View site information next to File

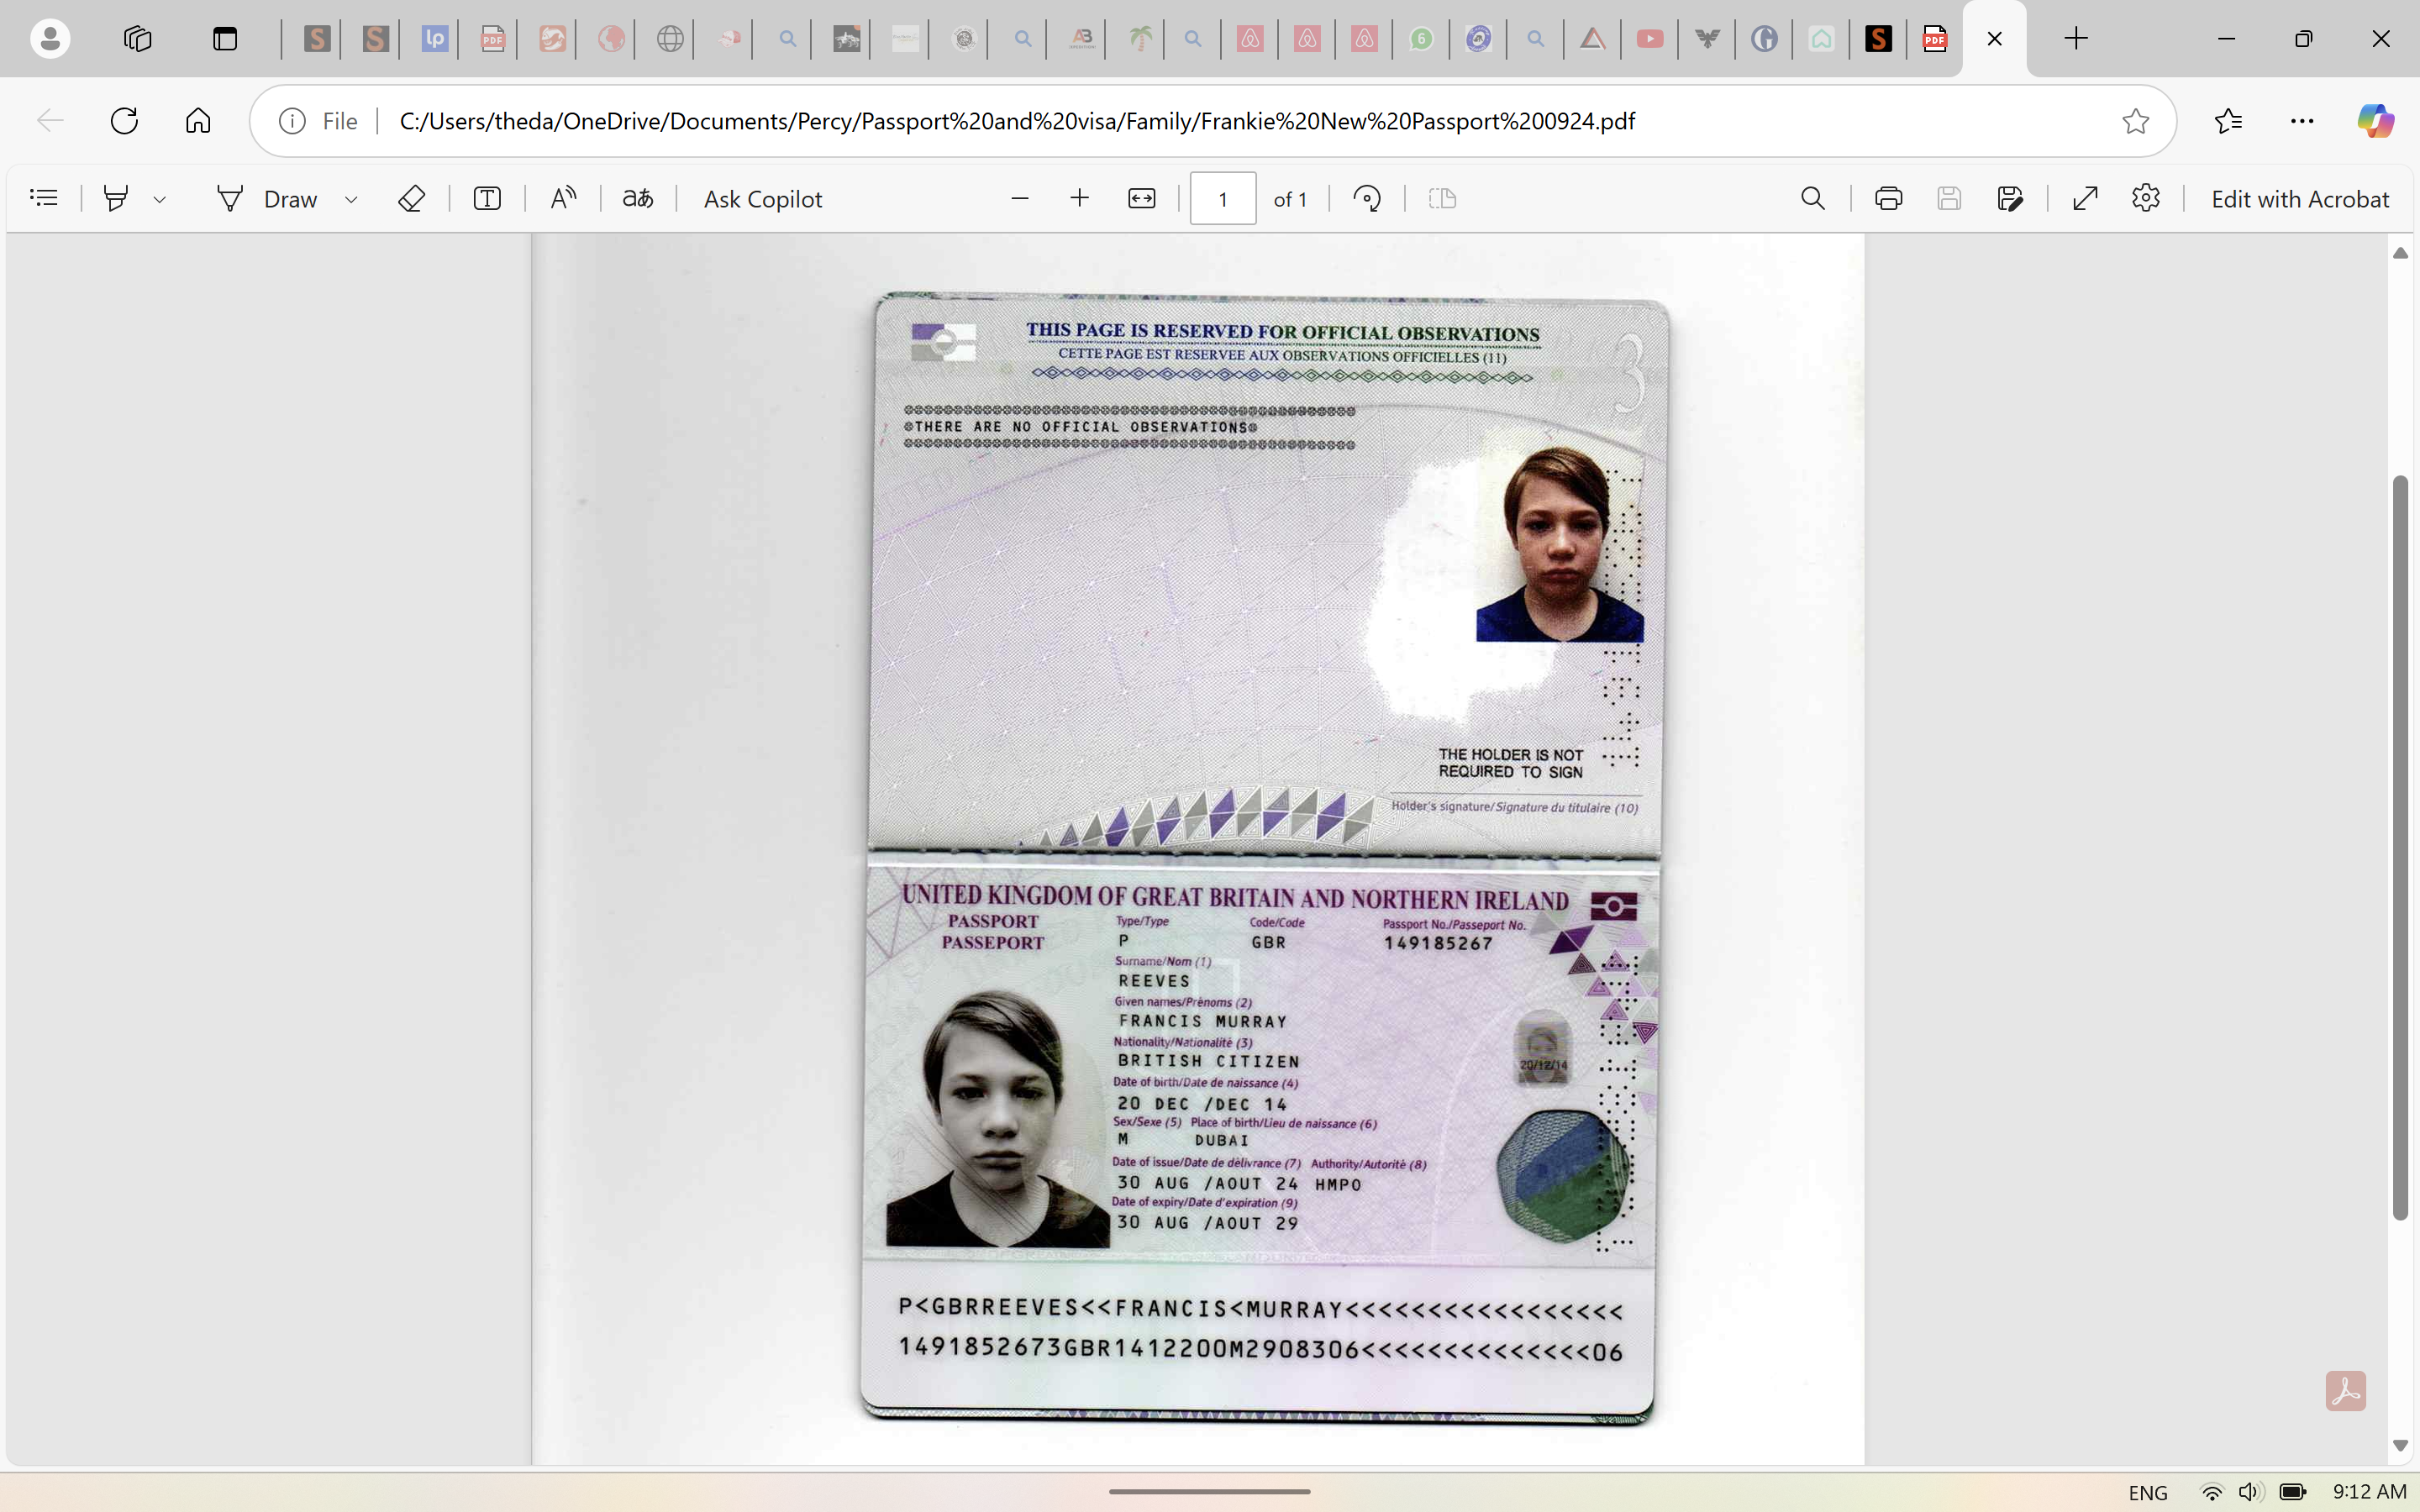[x=292, y=121]
